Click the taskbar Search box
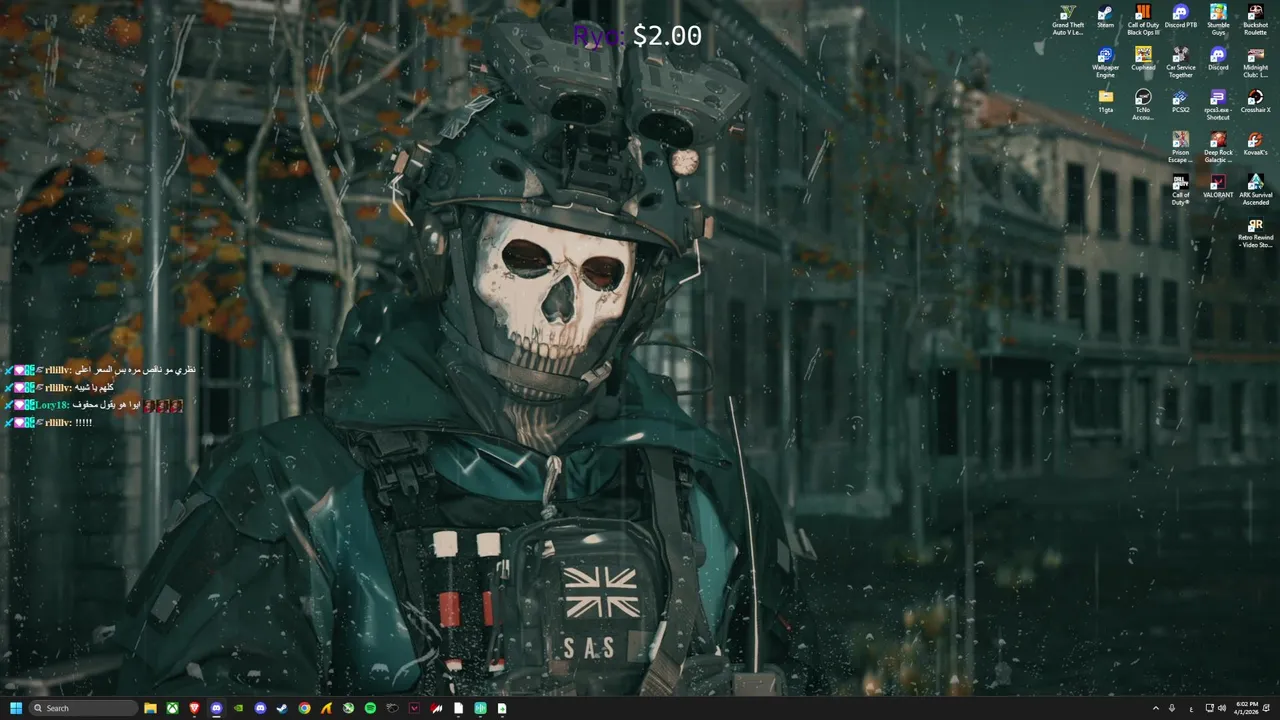1280x720 pixels. click(83, 708)
